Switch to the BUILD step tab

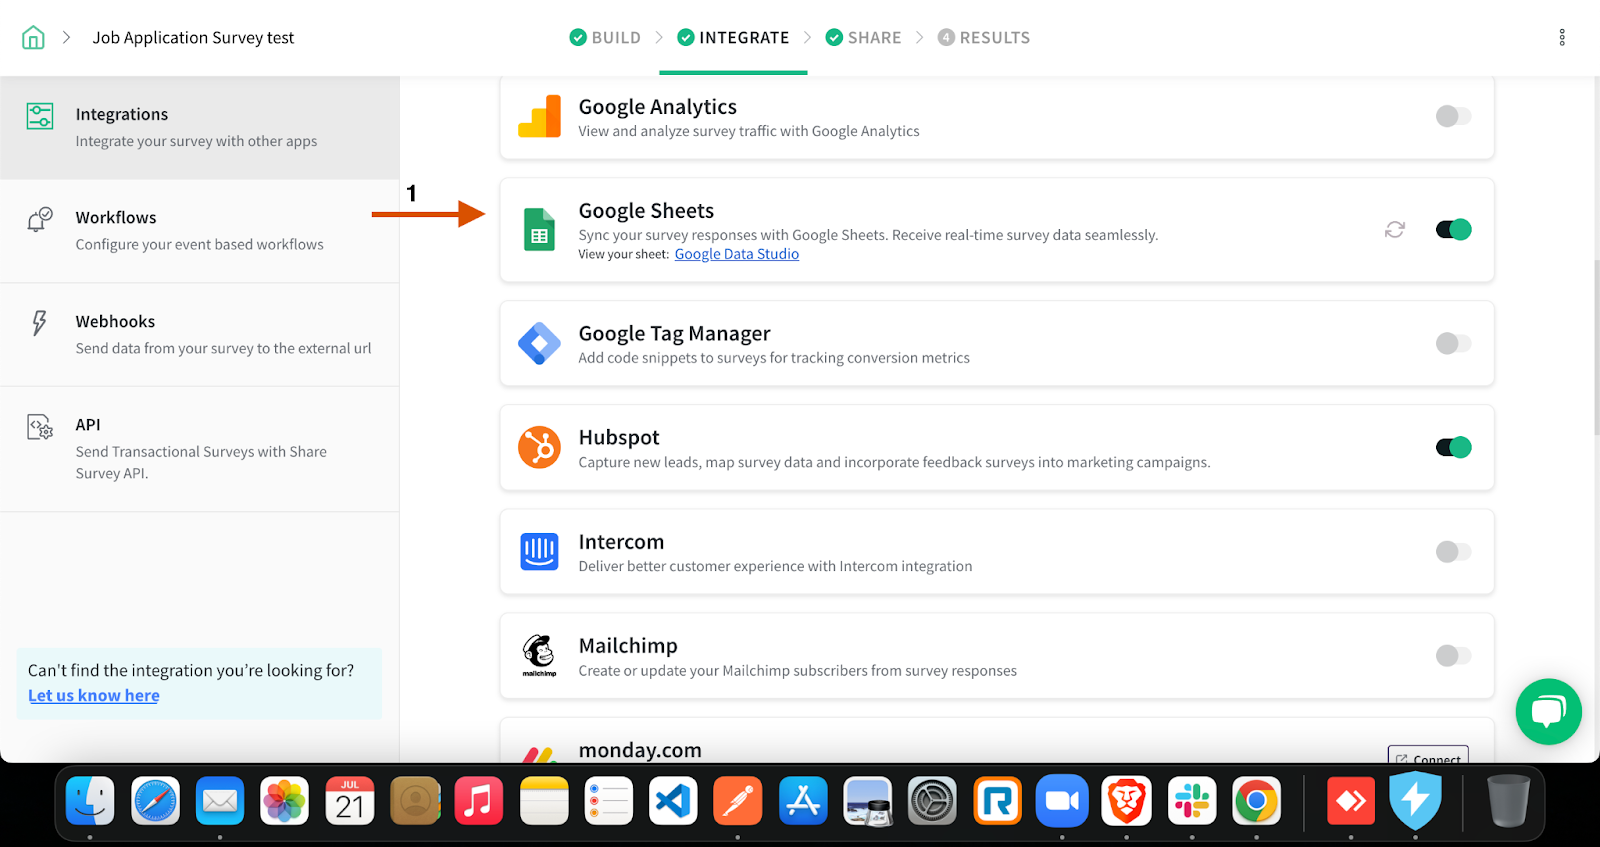point(605,38)
